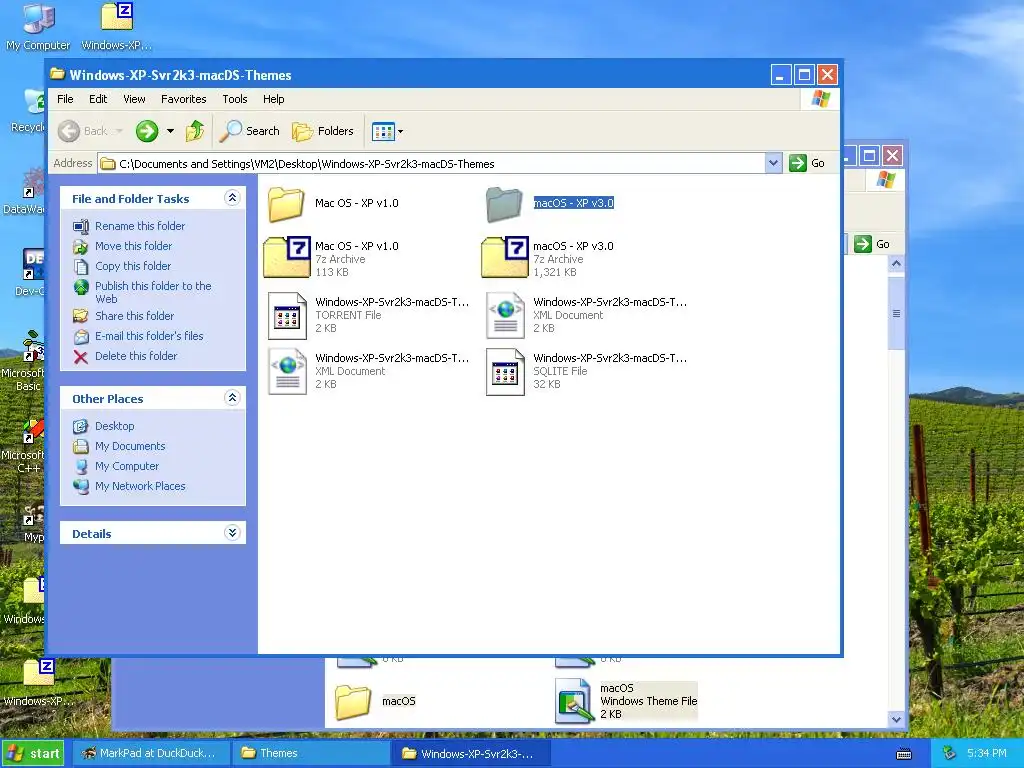Image resolution: width=1024 pixels, height=768 pixels.
Task: Open the View menu
Action: click(x=135, y=99)
